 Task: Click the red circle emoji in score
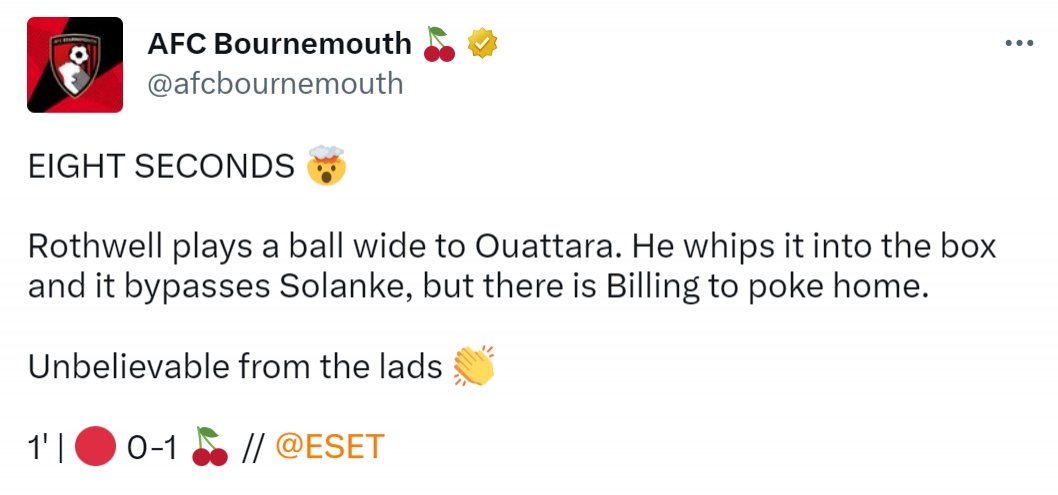pos(95,446)
